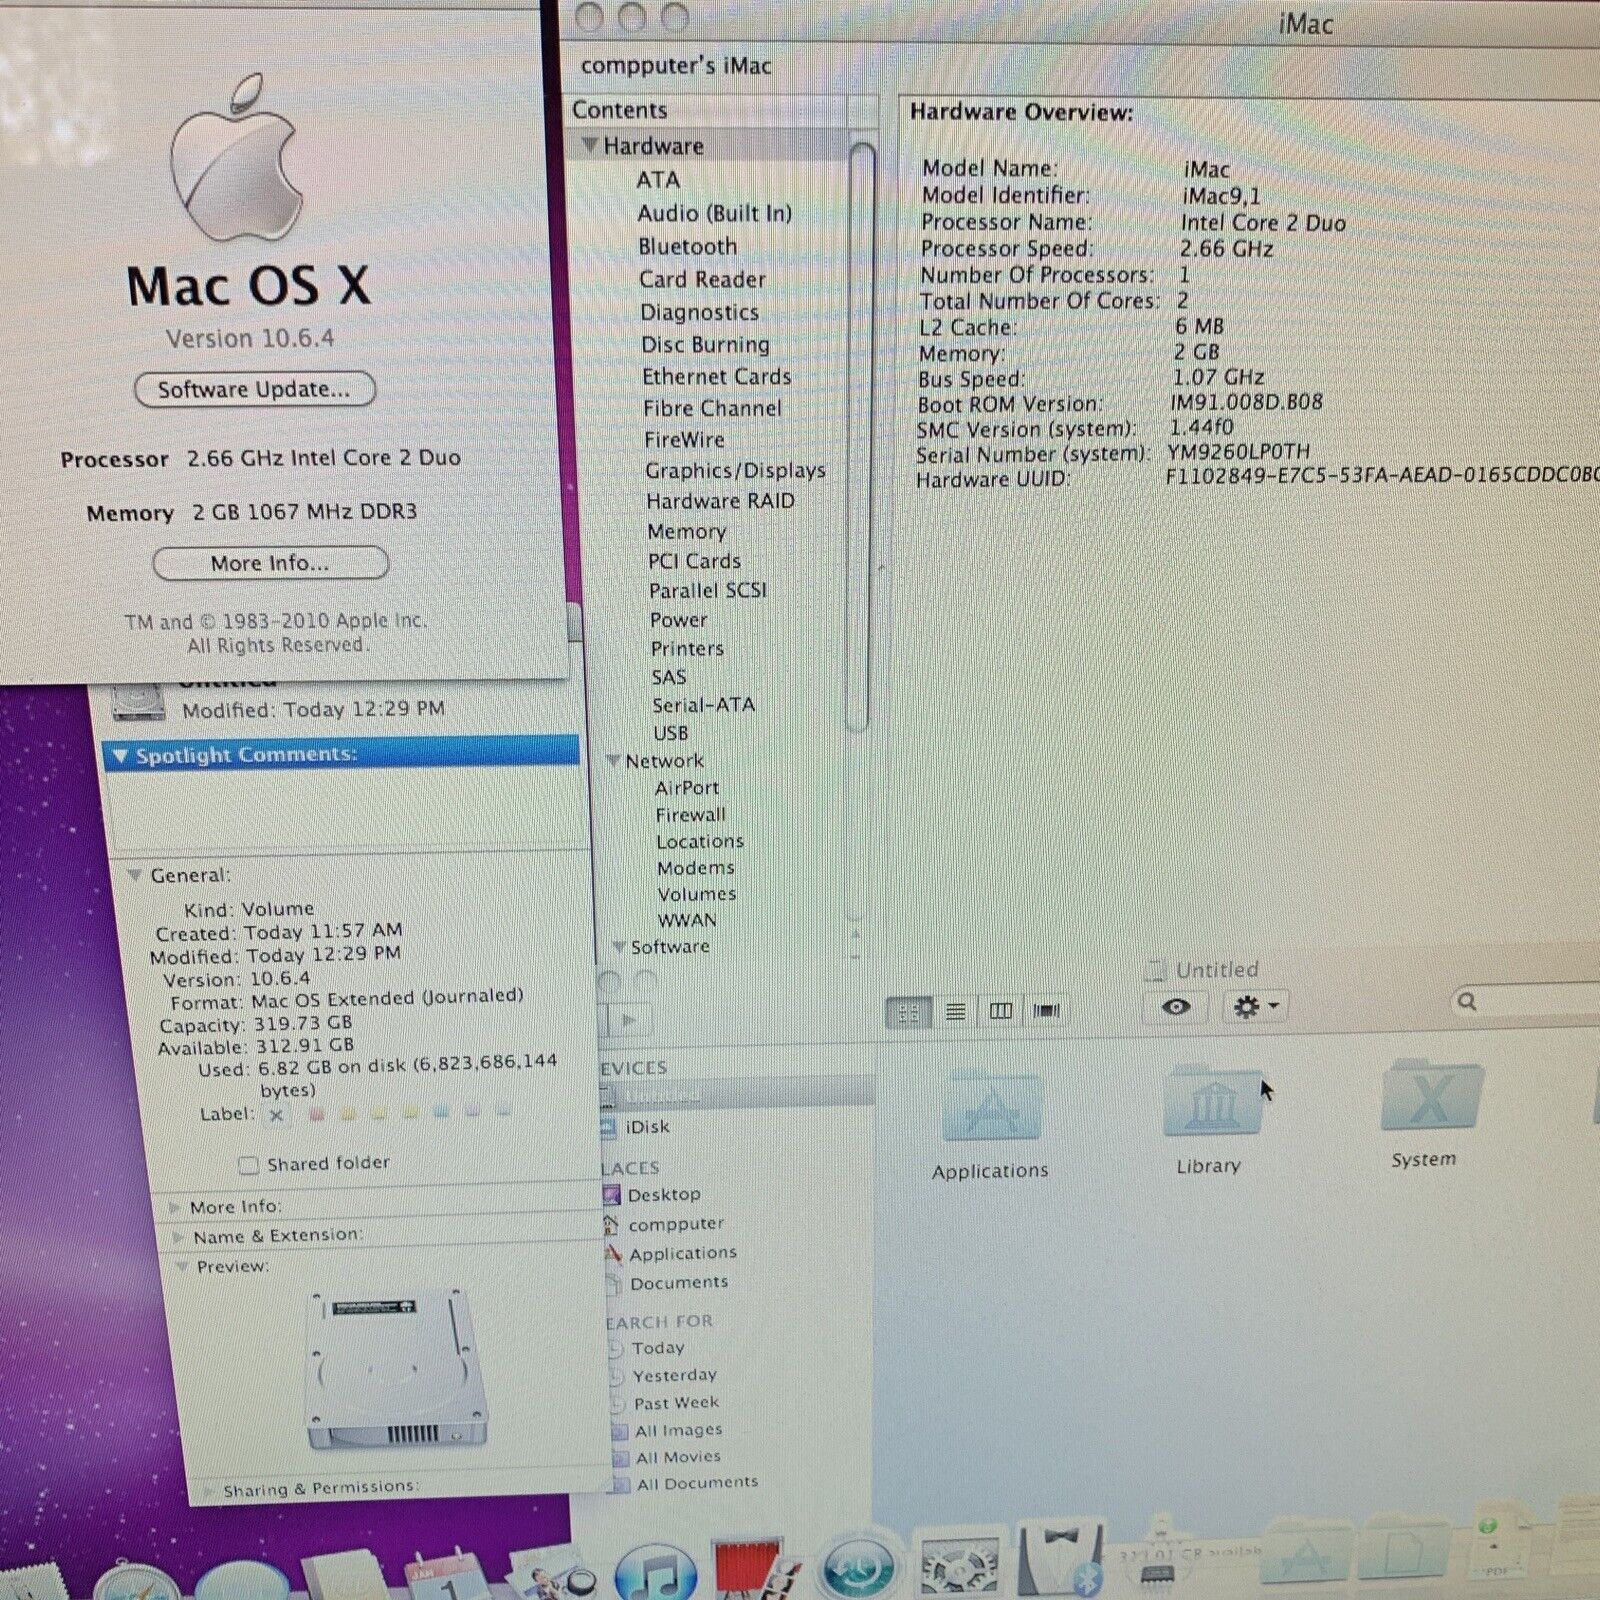This screenshot has width=1600, height=1600.
Task: Apply the red color label
Action: [316, 1114]
